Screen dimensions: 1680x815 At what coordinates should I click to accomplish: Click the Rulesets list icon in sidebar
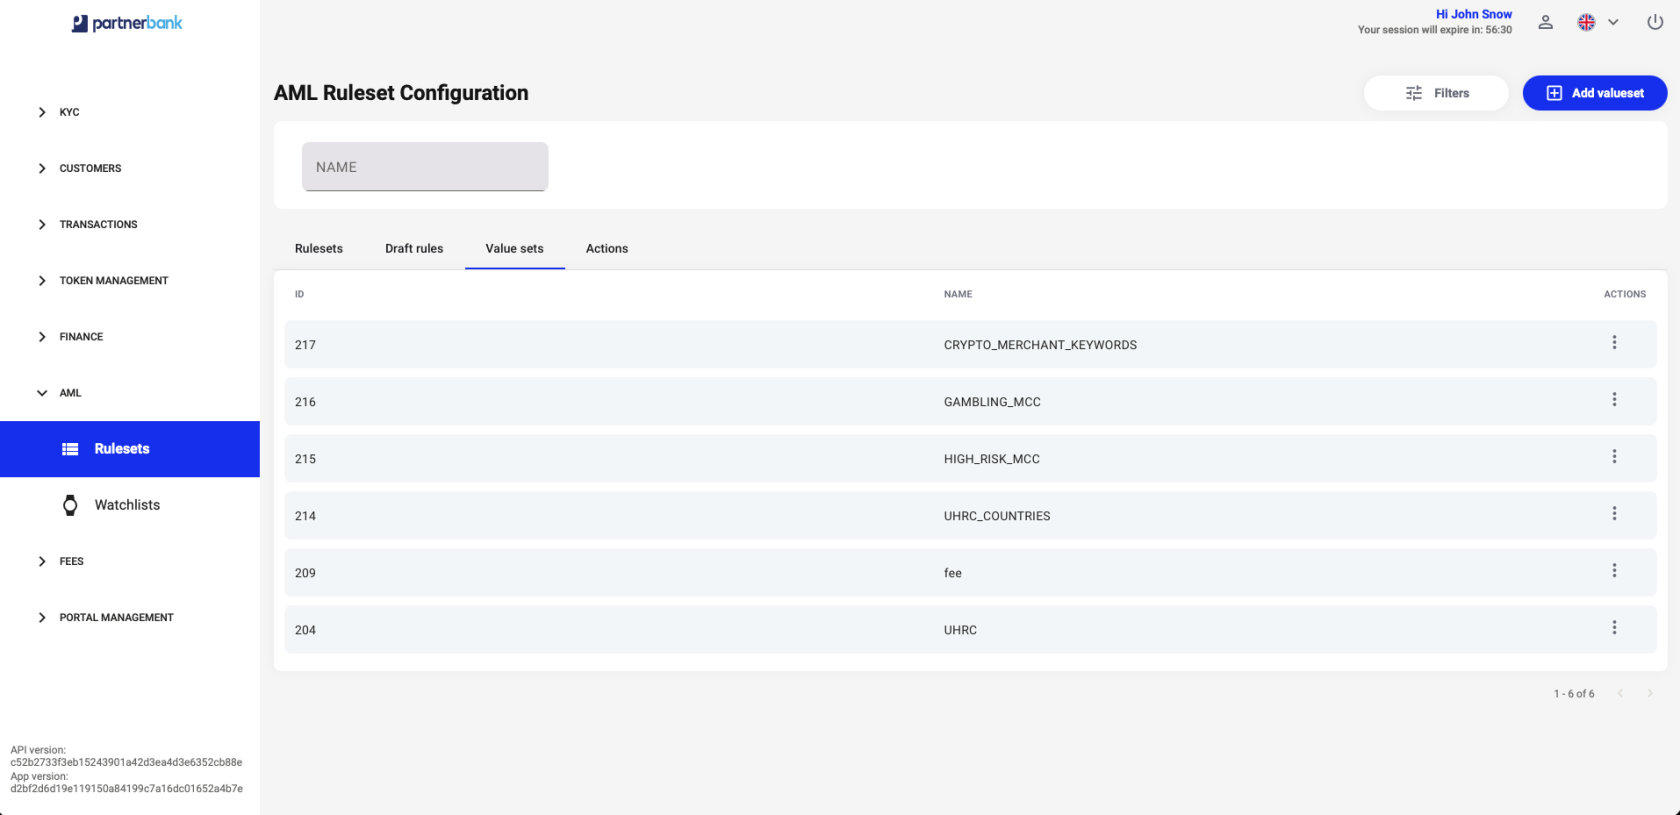pos(70,449)
